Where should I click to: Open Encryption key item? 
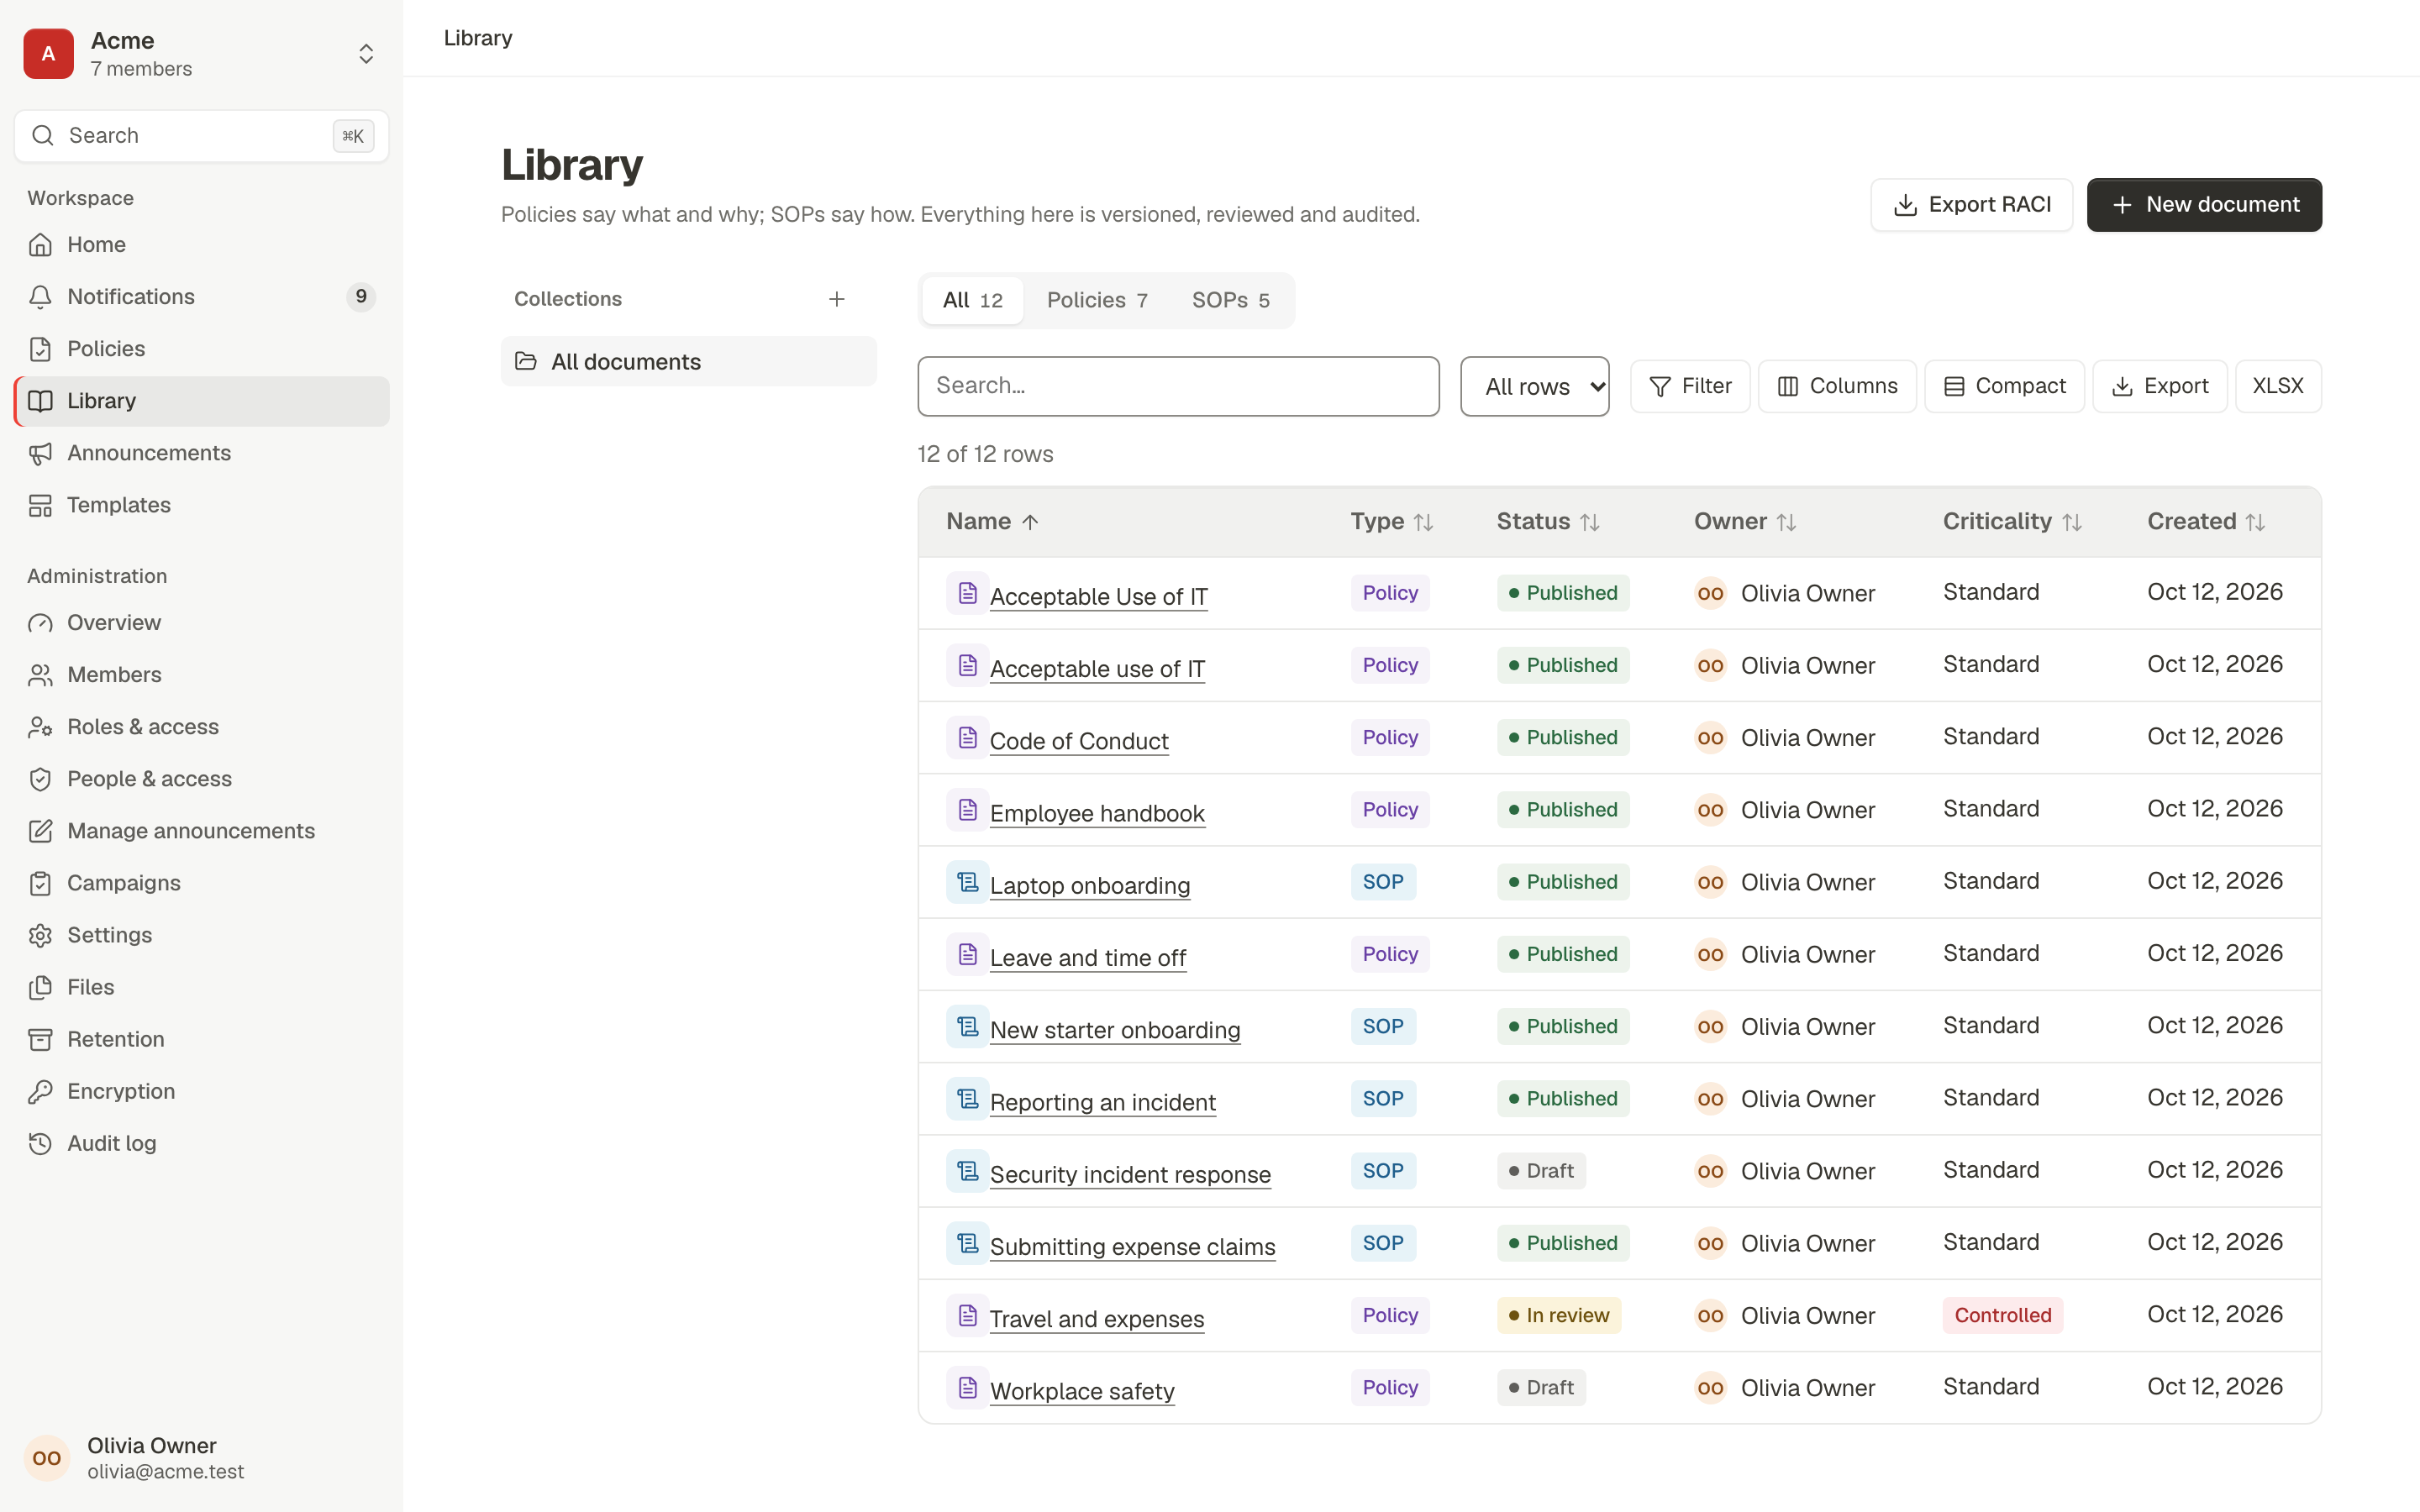[x=201, y=1091]
